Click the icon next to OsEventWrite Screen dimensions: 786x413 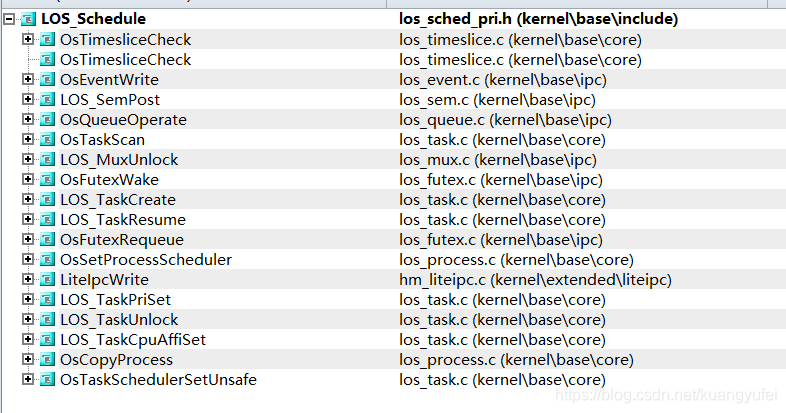[x=47, y=79]
